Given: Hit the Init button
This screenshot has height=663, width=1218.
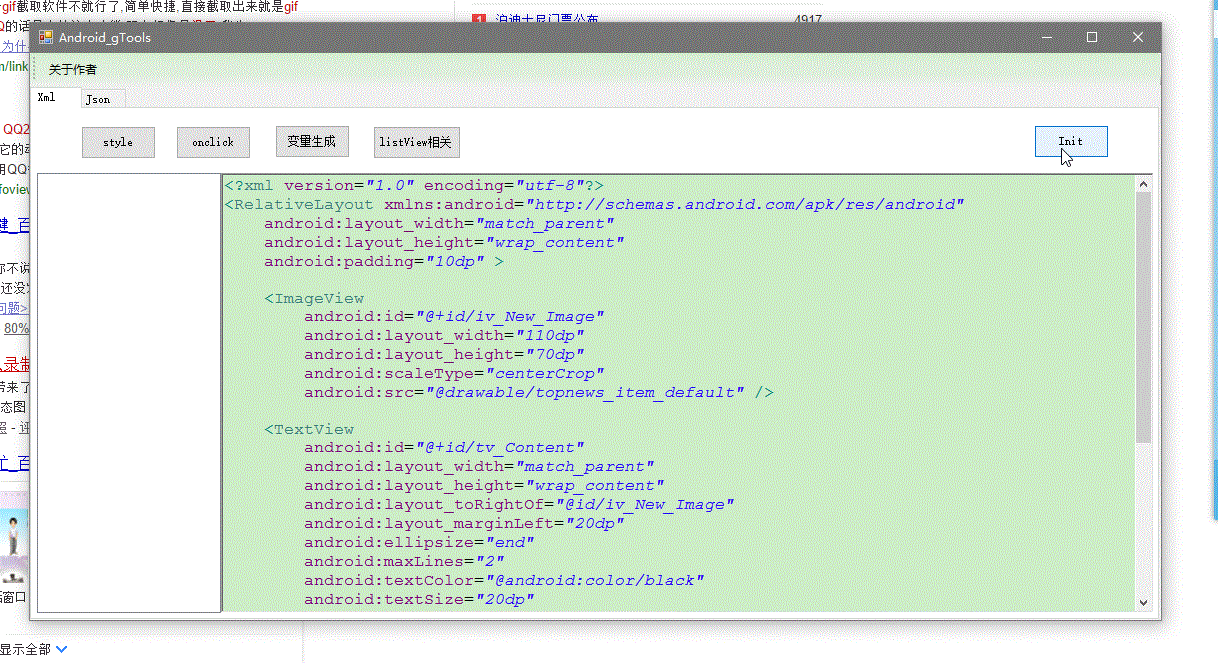Looking at the screenshot, I should (1070, 141).
